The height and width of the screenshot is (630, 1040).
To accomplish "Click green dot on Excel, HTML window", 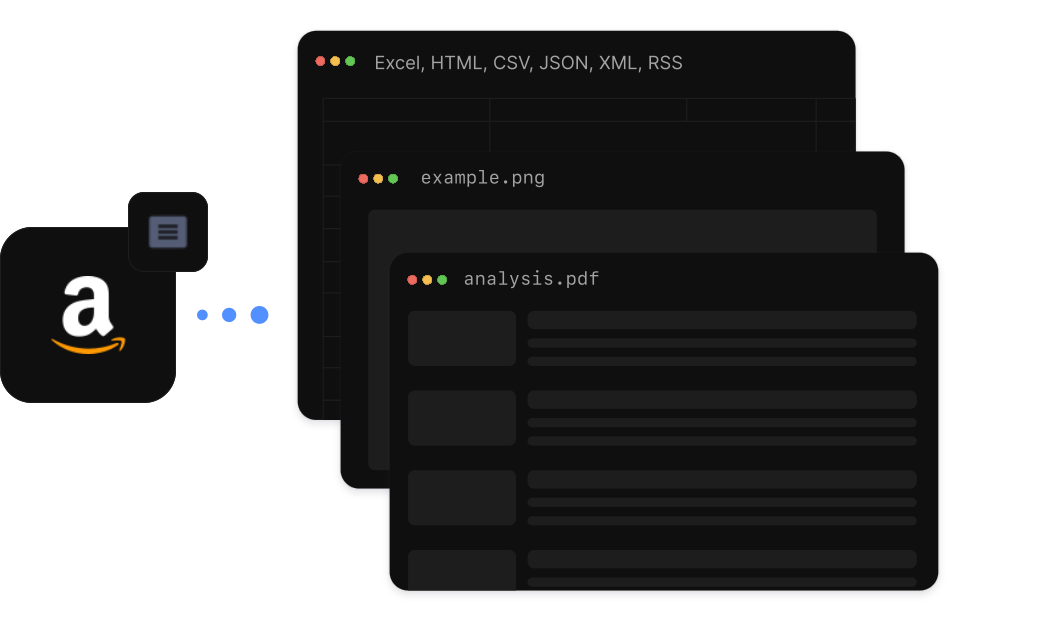I will (x=350, y=61).
